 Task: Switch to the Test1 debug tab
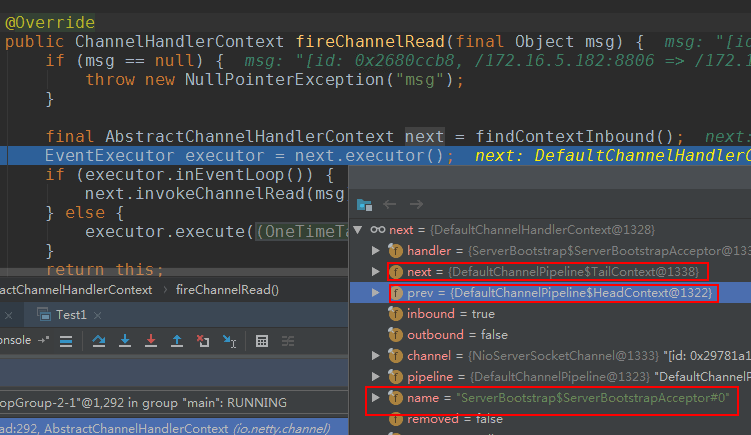tap(71, 315)
